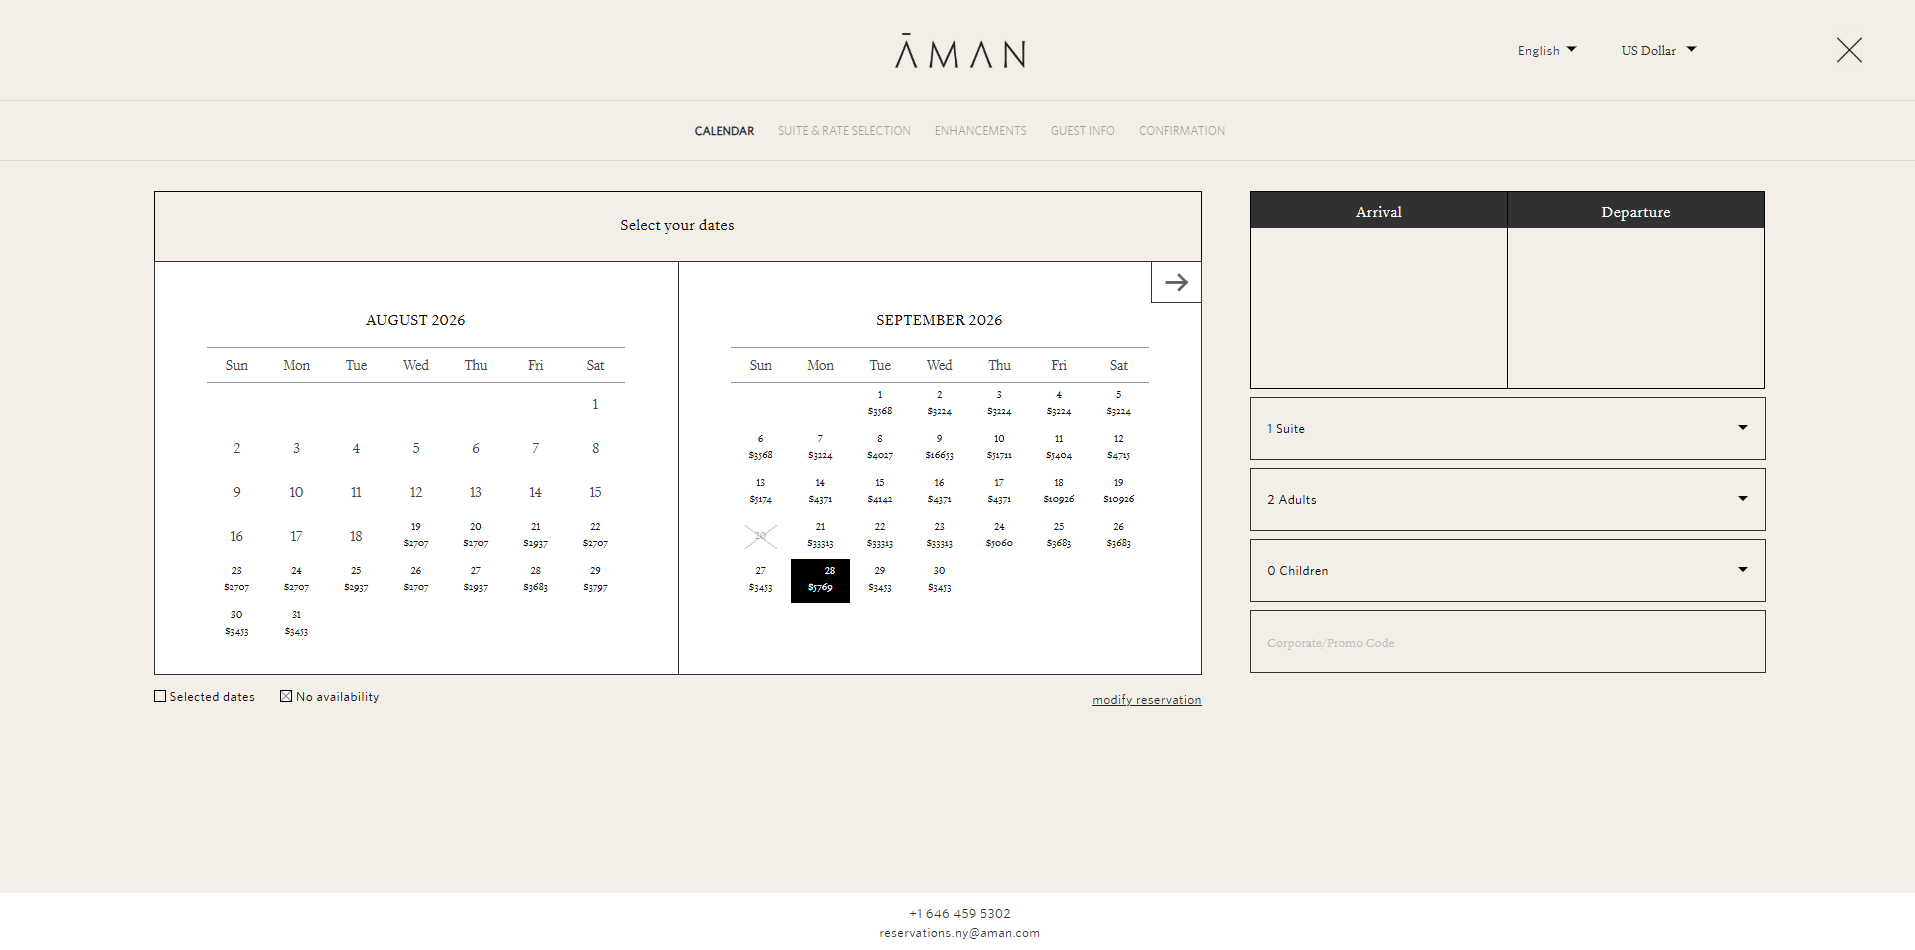Select September 28 highlighted date
The height and width of the screenshot is (950, 1915).
[x=820, y=580]
